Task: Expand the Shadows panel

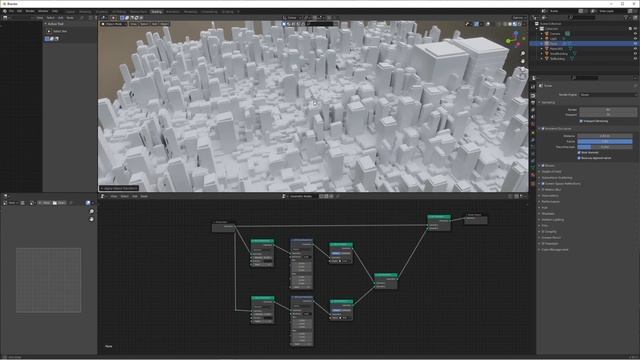Action: [547, 214]
